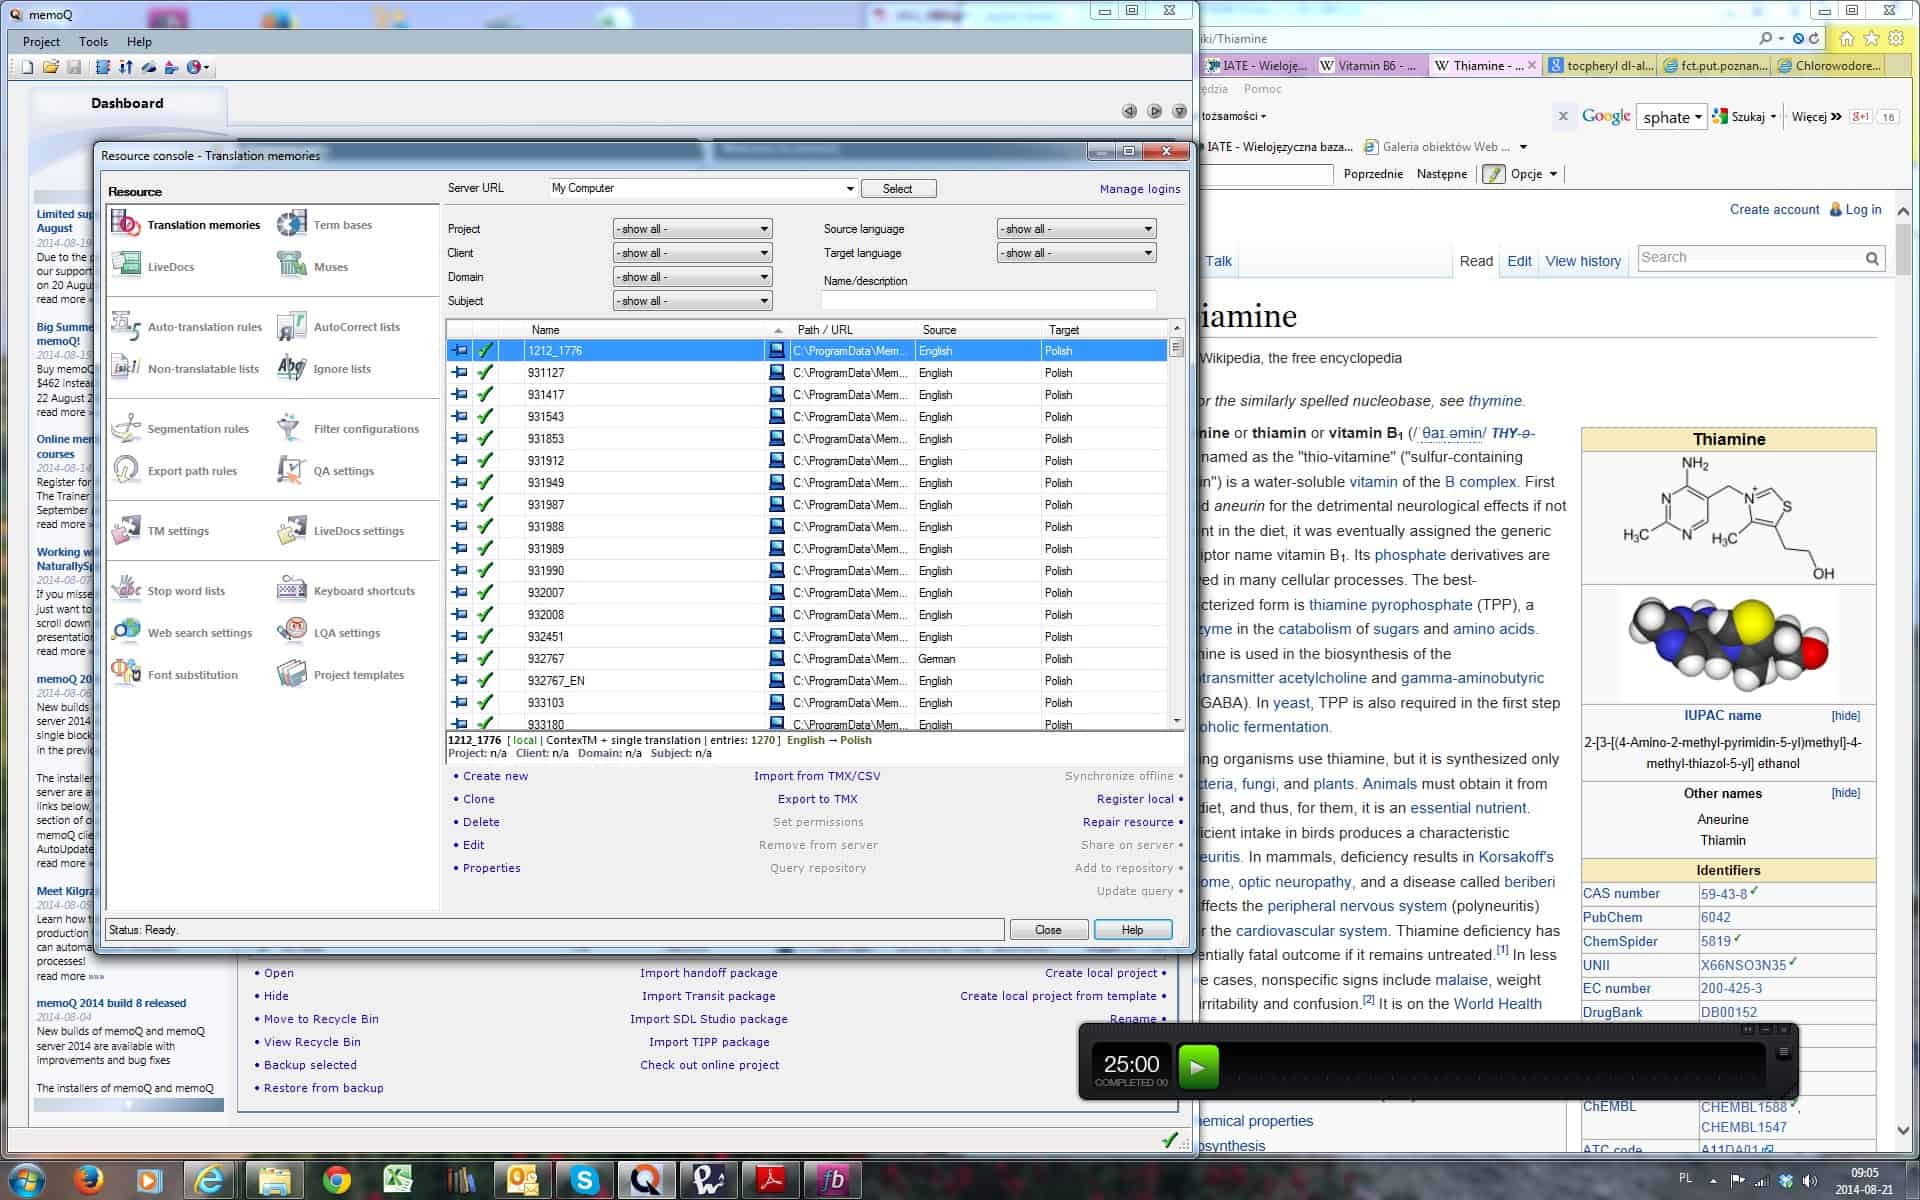This screenshot has height=1200, width=1920.
Task: Open Skype from the taskbar
Action: pyautogui.click(x=584, y=1180)
